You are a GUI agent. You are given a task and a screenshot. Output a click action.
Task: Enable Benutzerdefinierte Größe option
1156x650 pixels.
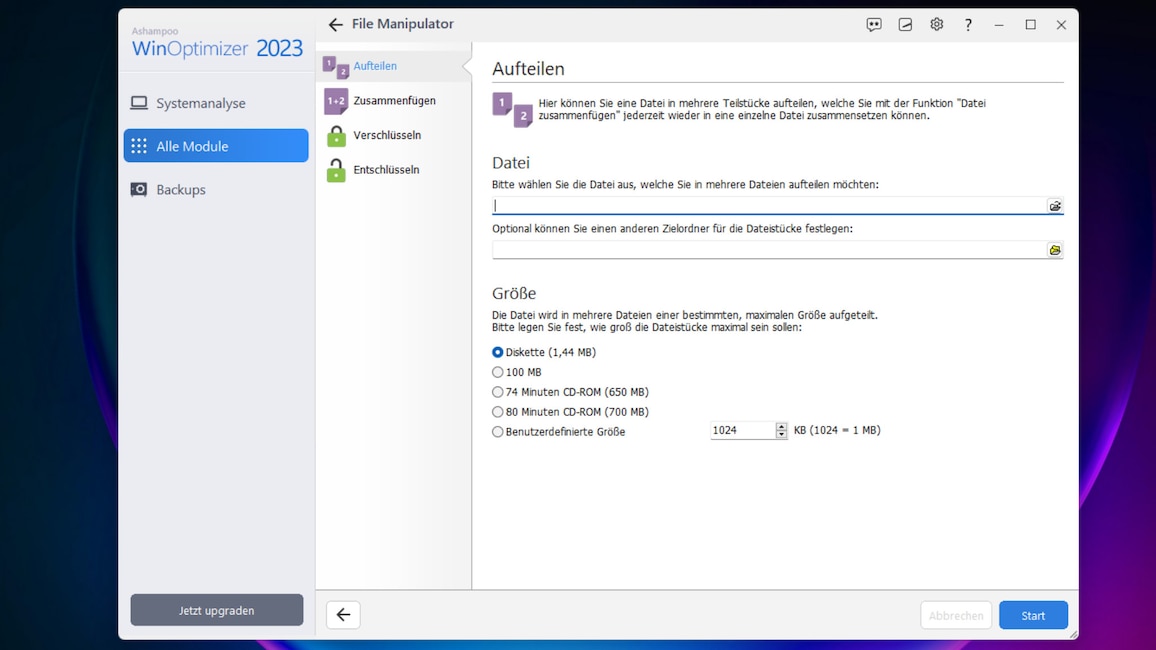click(498, 432)
